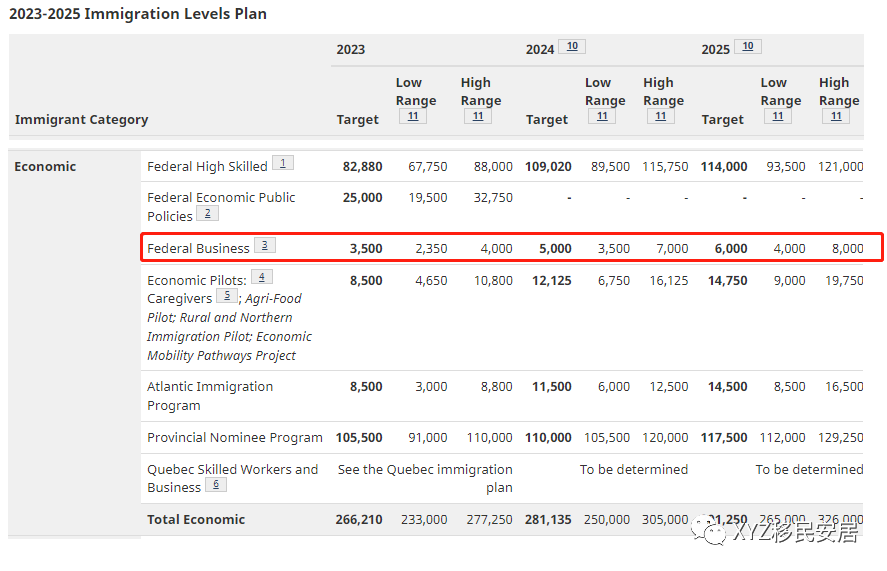
Task: Open footnote 11 under 2023 Low Range
Action: [x=413, y=116]
